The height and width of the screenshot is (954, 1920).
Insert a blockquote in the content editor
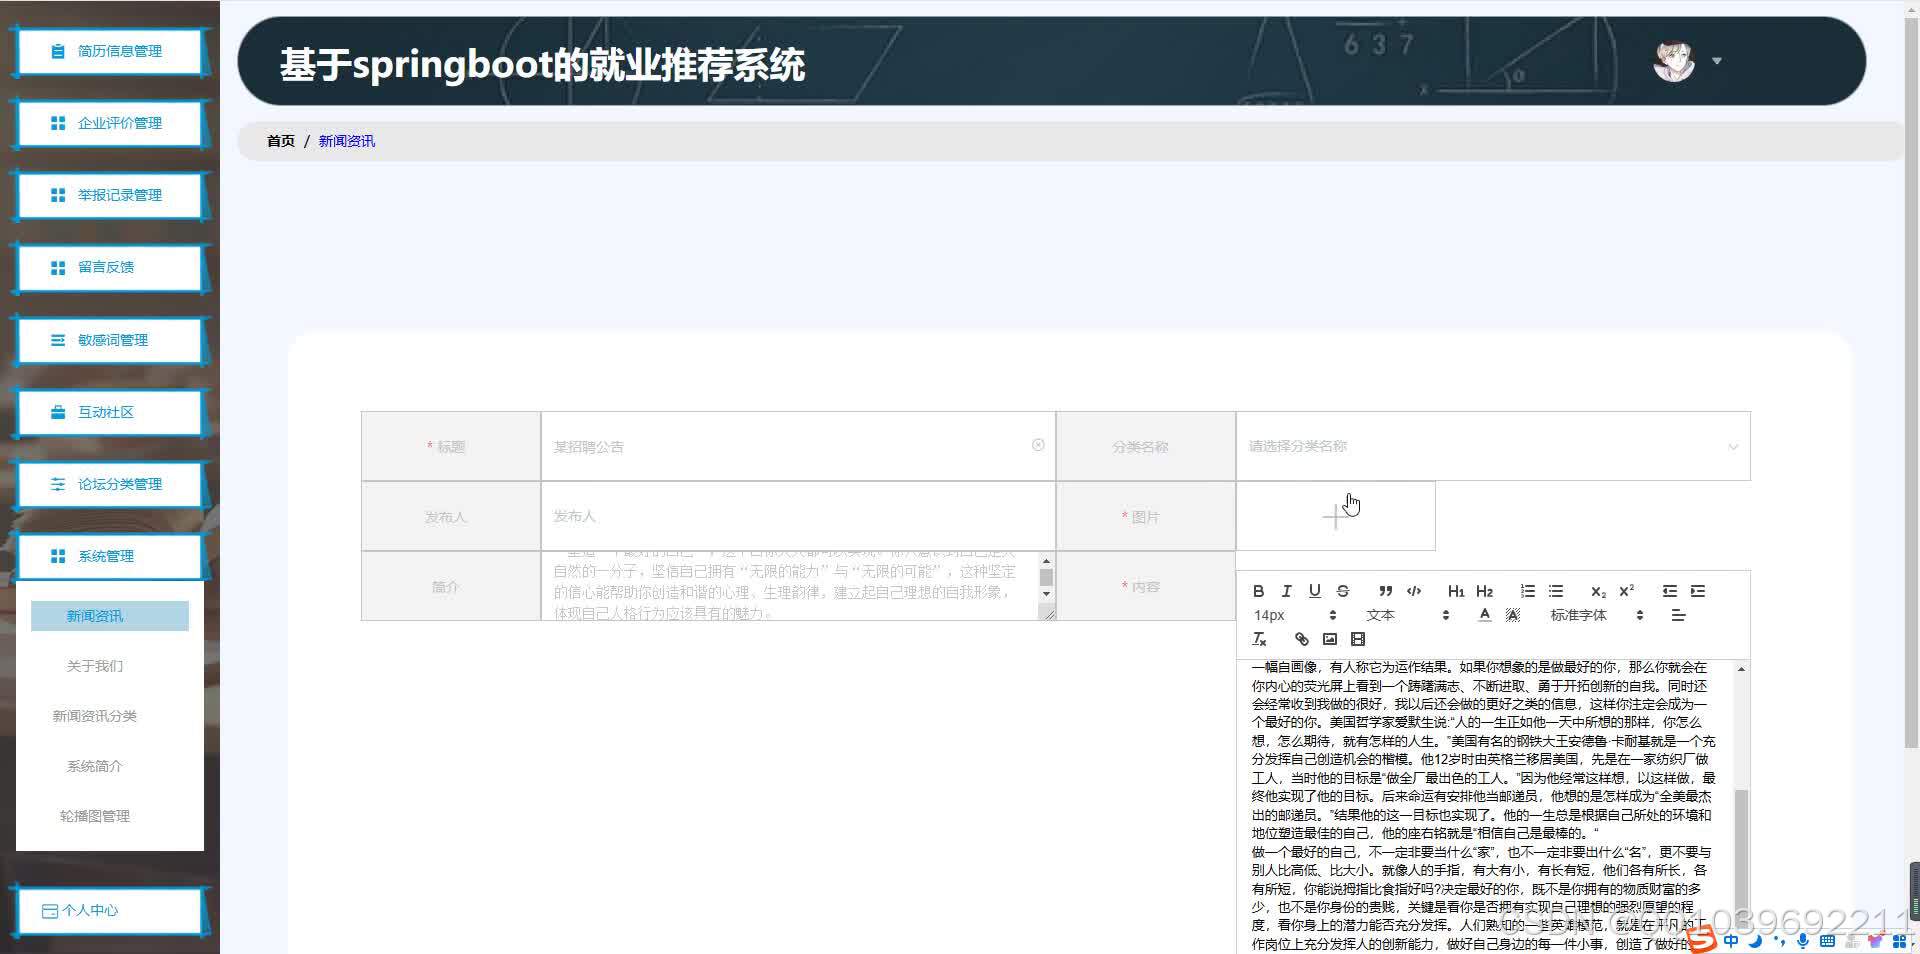1385,591
